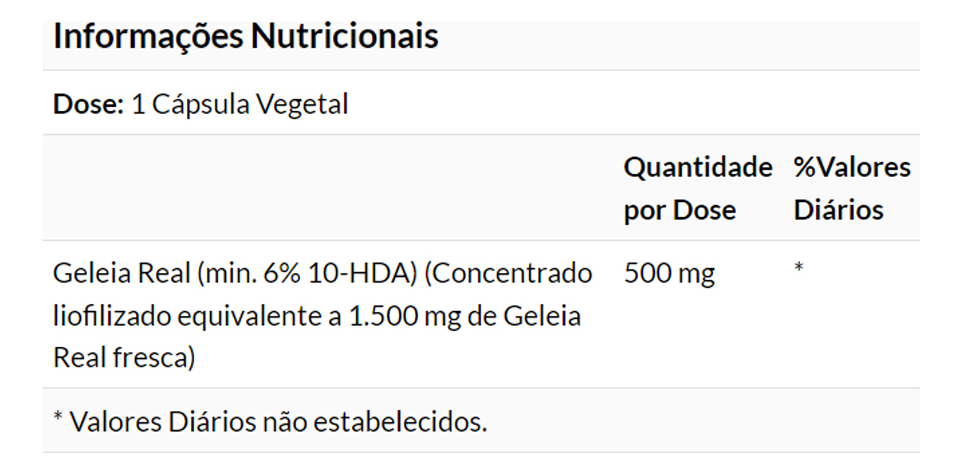Click the Real fresca) closing line
The width and height of the screenshot is (963, 474).
(x=124, y=358)
